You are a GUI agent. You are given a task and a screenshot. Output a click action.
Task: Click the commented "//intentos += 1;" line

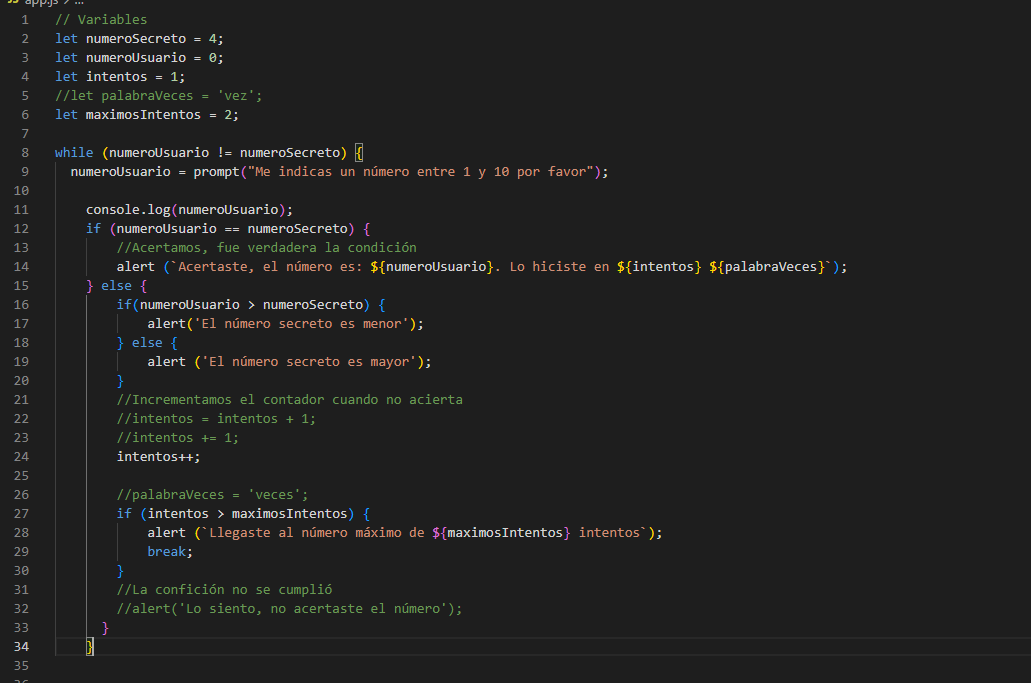(178, 438)
